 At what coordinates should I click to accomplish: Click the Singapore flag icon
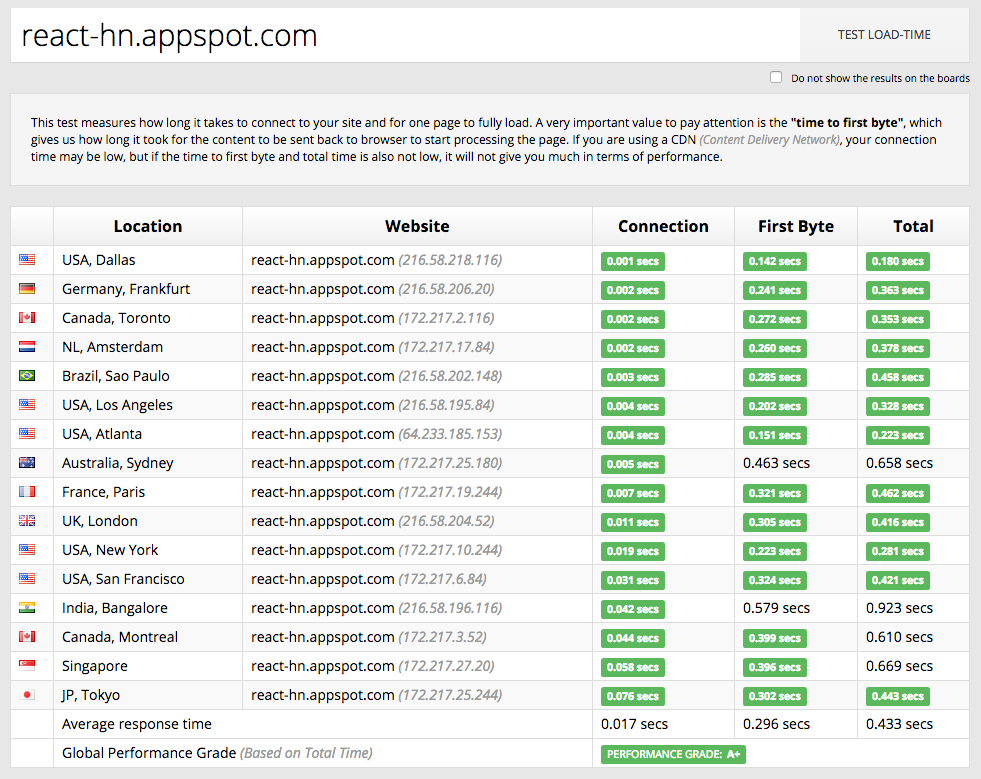click(27, 666)
